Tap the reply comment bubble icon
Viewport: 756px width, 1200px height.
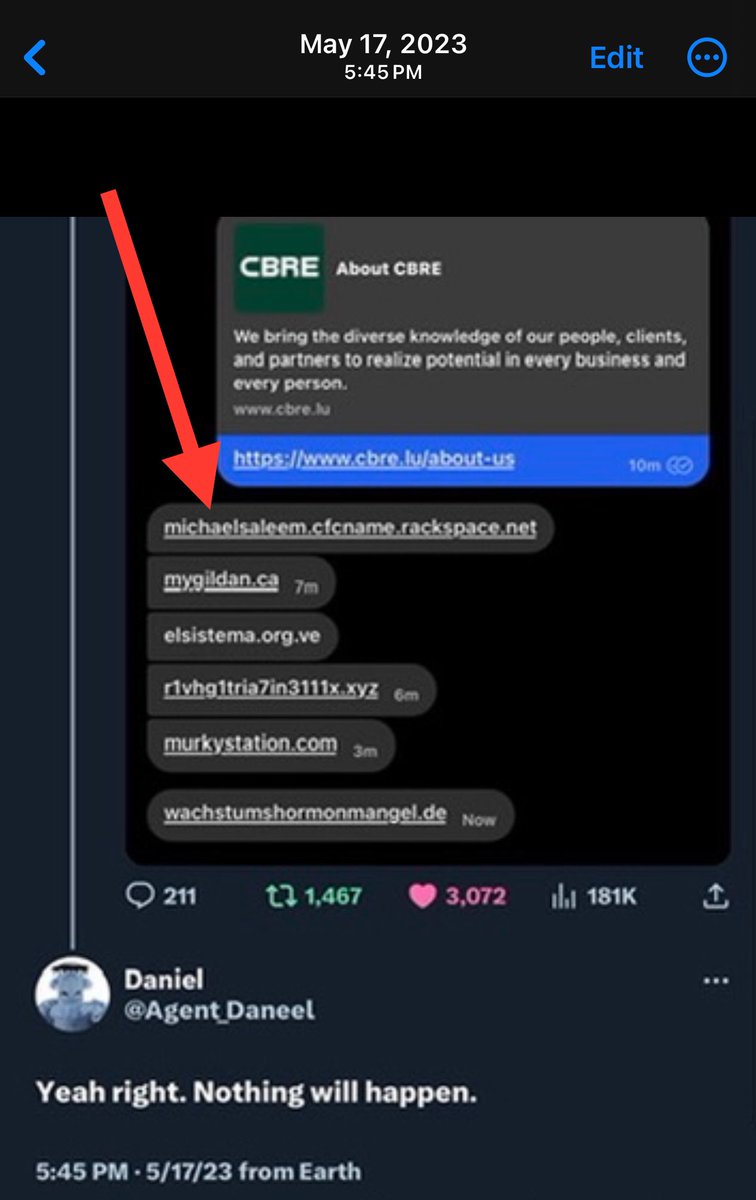[139, 895]
